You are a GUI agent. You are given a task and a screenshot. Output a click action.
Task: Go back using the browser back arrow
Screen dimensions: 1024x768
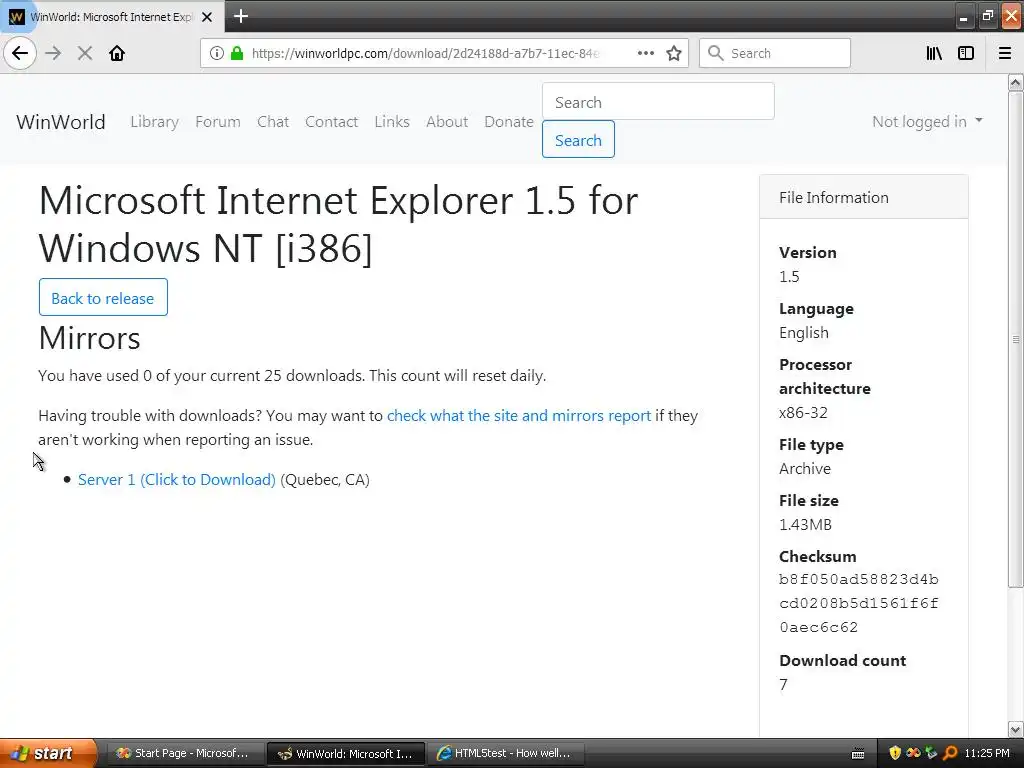click(20, 53)
